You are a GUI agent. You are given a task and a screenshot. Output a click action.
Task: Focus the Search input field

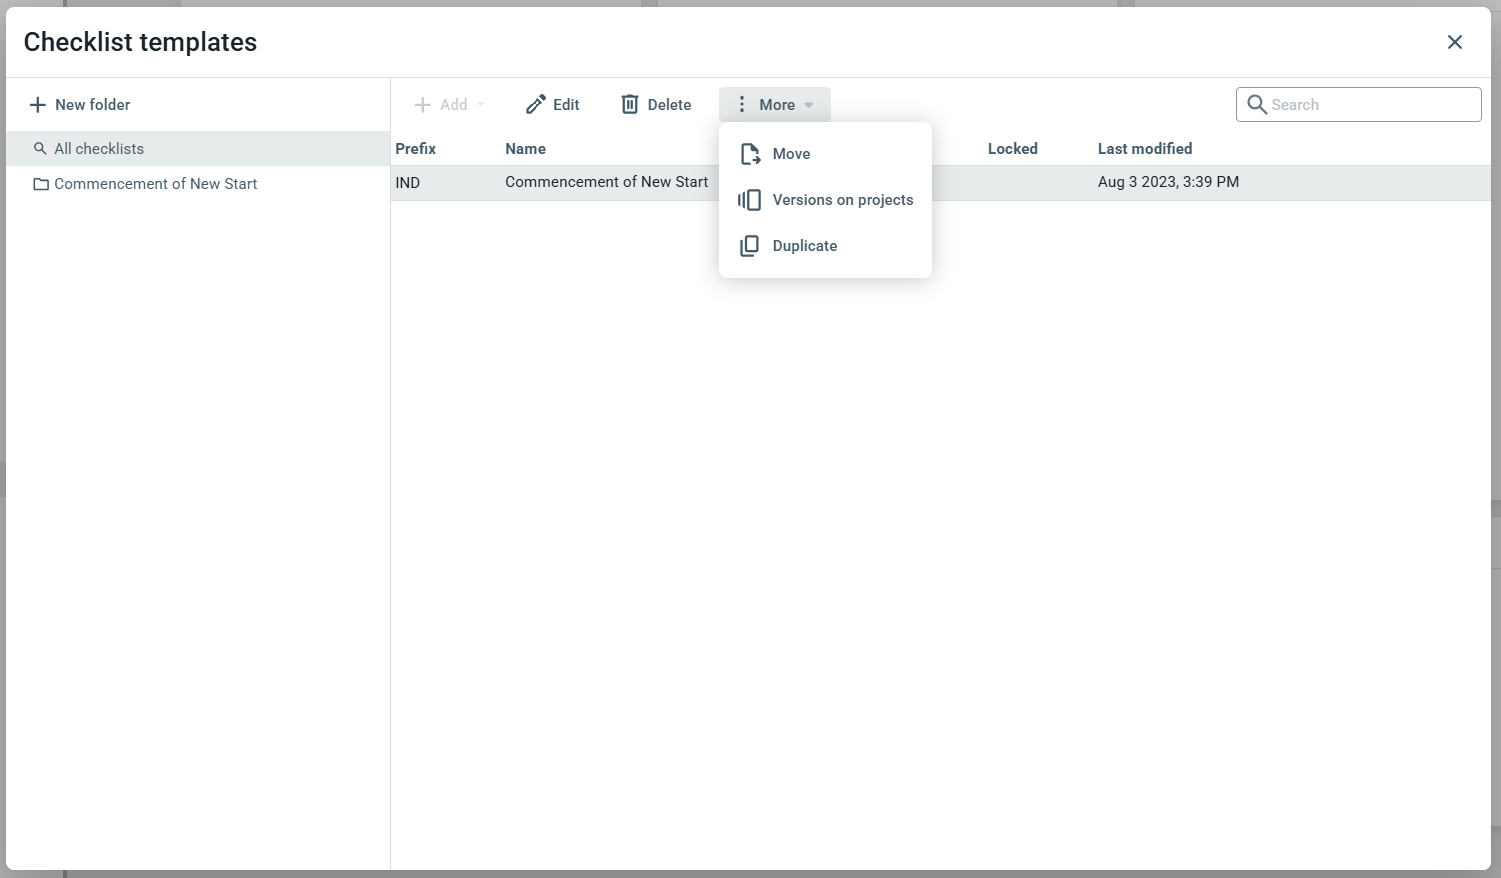pos(1370,105)
